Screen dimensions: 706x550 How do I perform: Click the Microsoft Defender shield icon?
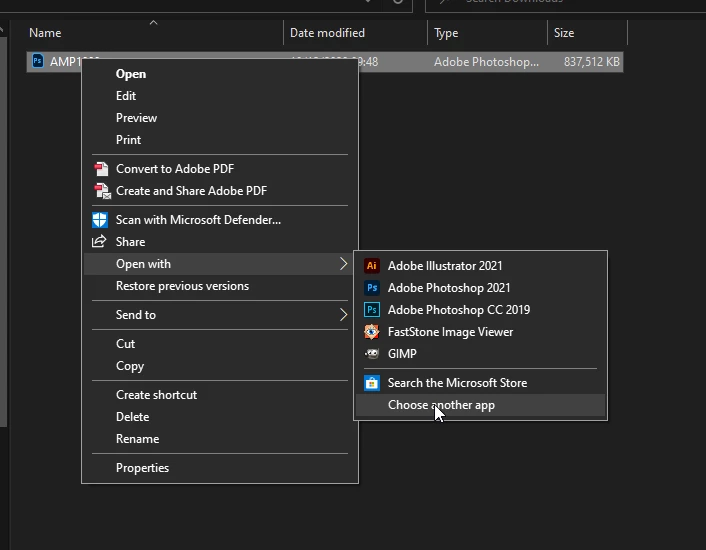point(100,220)
